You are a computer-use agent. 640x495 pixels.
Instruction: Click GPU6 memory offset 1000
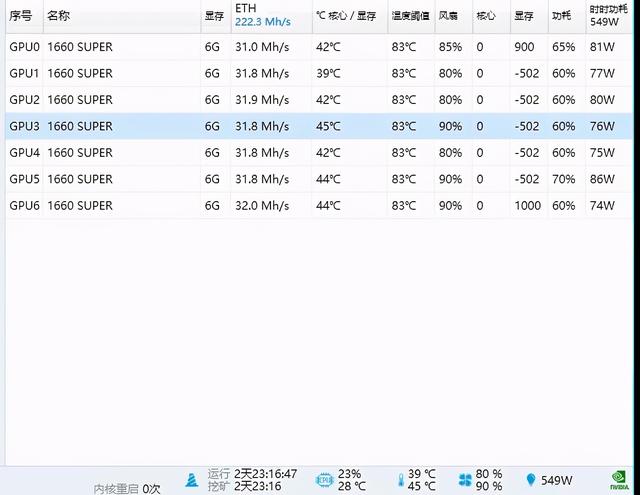pos(527,206)
